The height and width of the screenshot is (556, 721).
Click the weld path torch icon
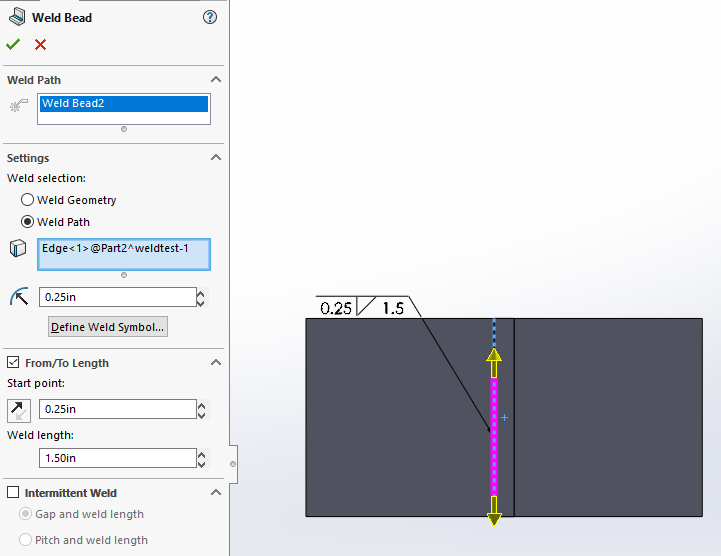(18, 105)
